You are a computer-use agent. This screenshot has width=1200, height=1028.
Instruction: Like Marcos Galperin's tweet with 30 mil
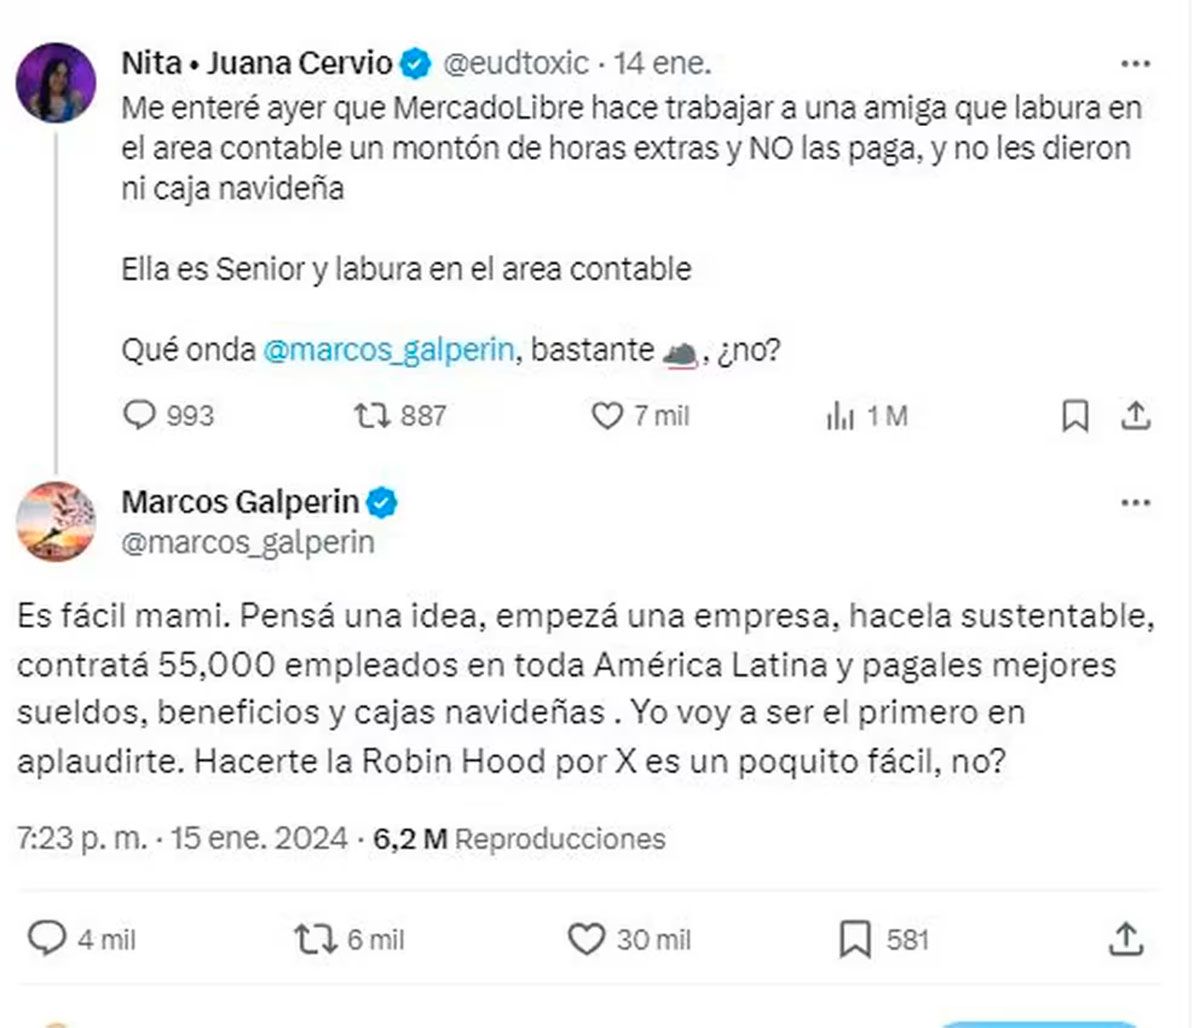(586, 939)
